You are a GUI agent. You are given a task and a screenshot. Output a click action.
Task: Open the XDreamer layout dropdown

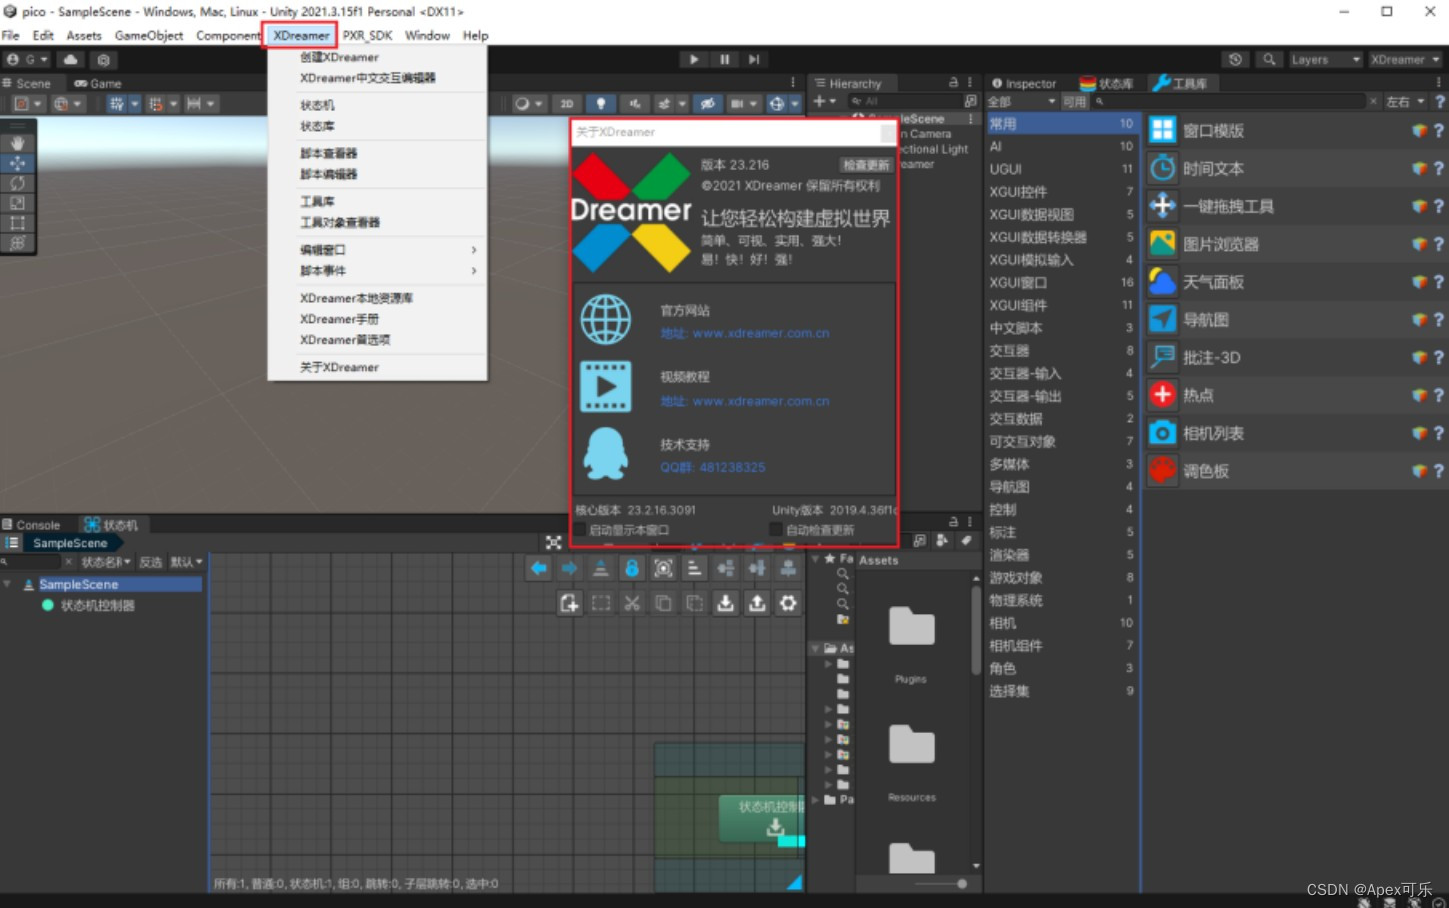1405,60
